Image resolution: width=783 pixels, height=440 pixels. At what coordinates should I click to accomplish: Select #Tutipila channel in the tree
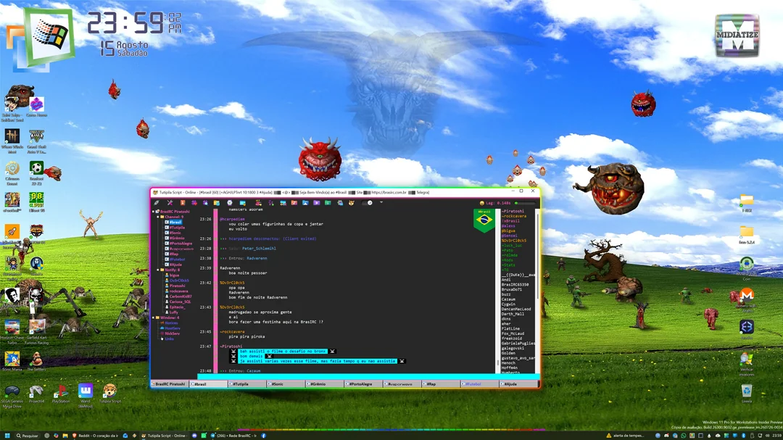(177, 228)
